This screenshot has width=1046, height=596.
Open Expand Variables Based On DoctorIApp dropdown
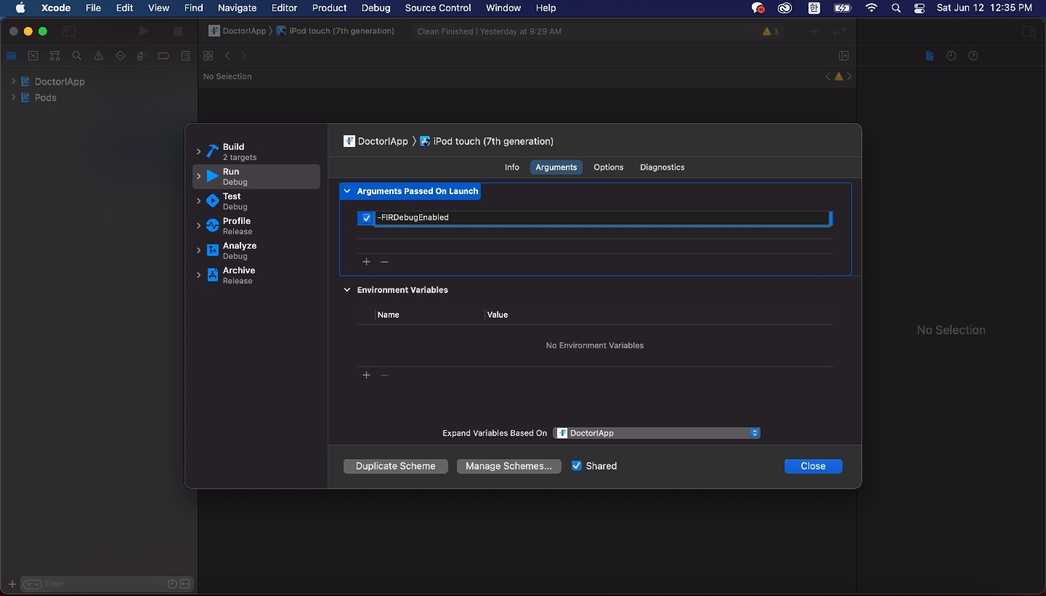coord(657,433)
